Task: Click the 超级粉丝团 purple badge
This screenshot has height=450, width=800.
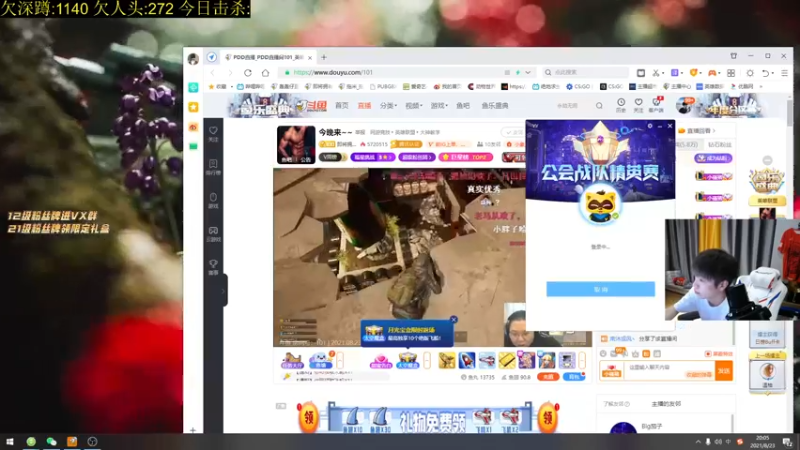Action: point(416,157)
